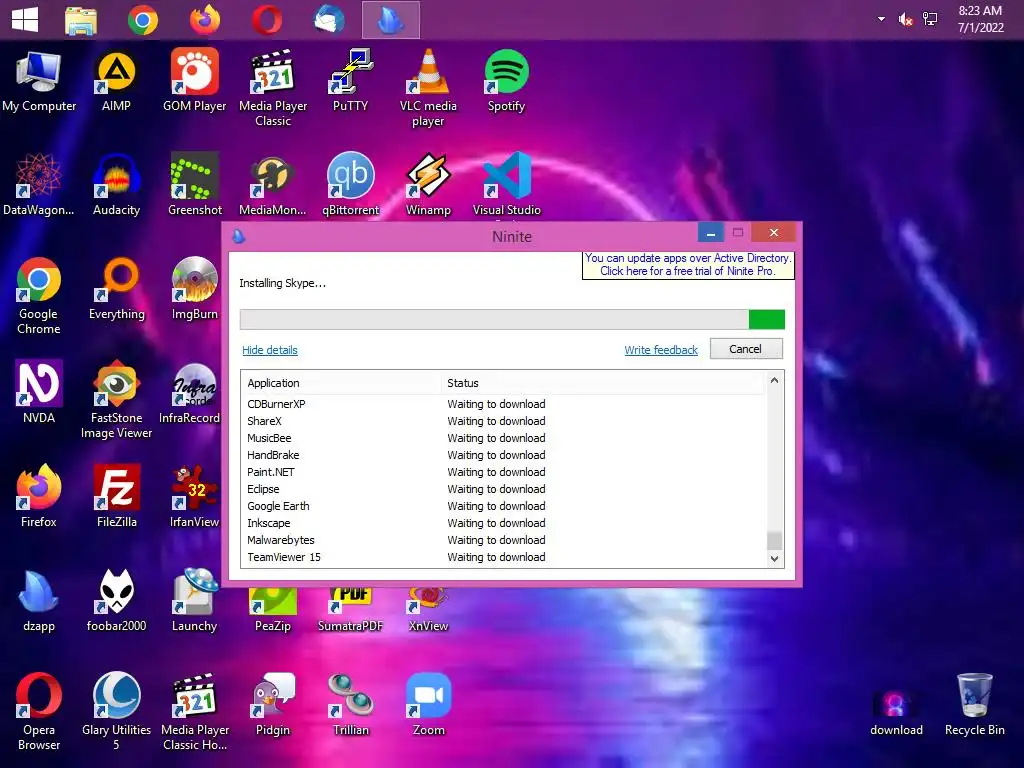Select the Firefox desktop shortcut

click(x=39, y=496)
